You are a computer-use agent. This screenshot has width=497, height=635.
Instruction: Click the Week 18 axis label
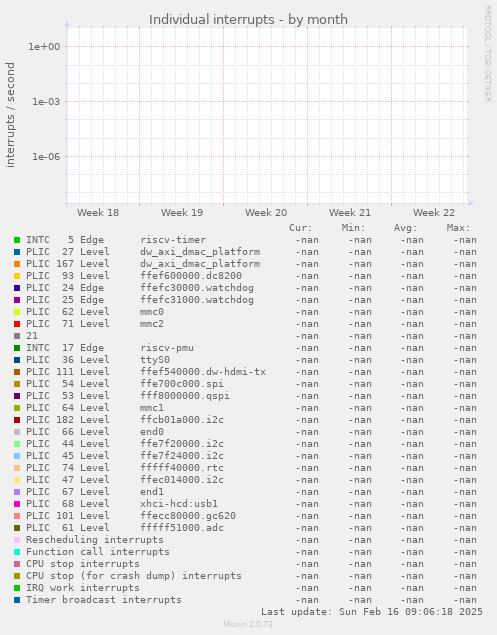[98, 213]
